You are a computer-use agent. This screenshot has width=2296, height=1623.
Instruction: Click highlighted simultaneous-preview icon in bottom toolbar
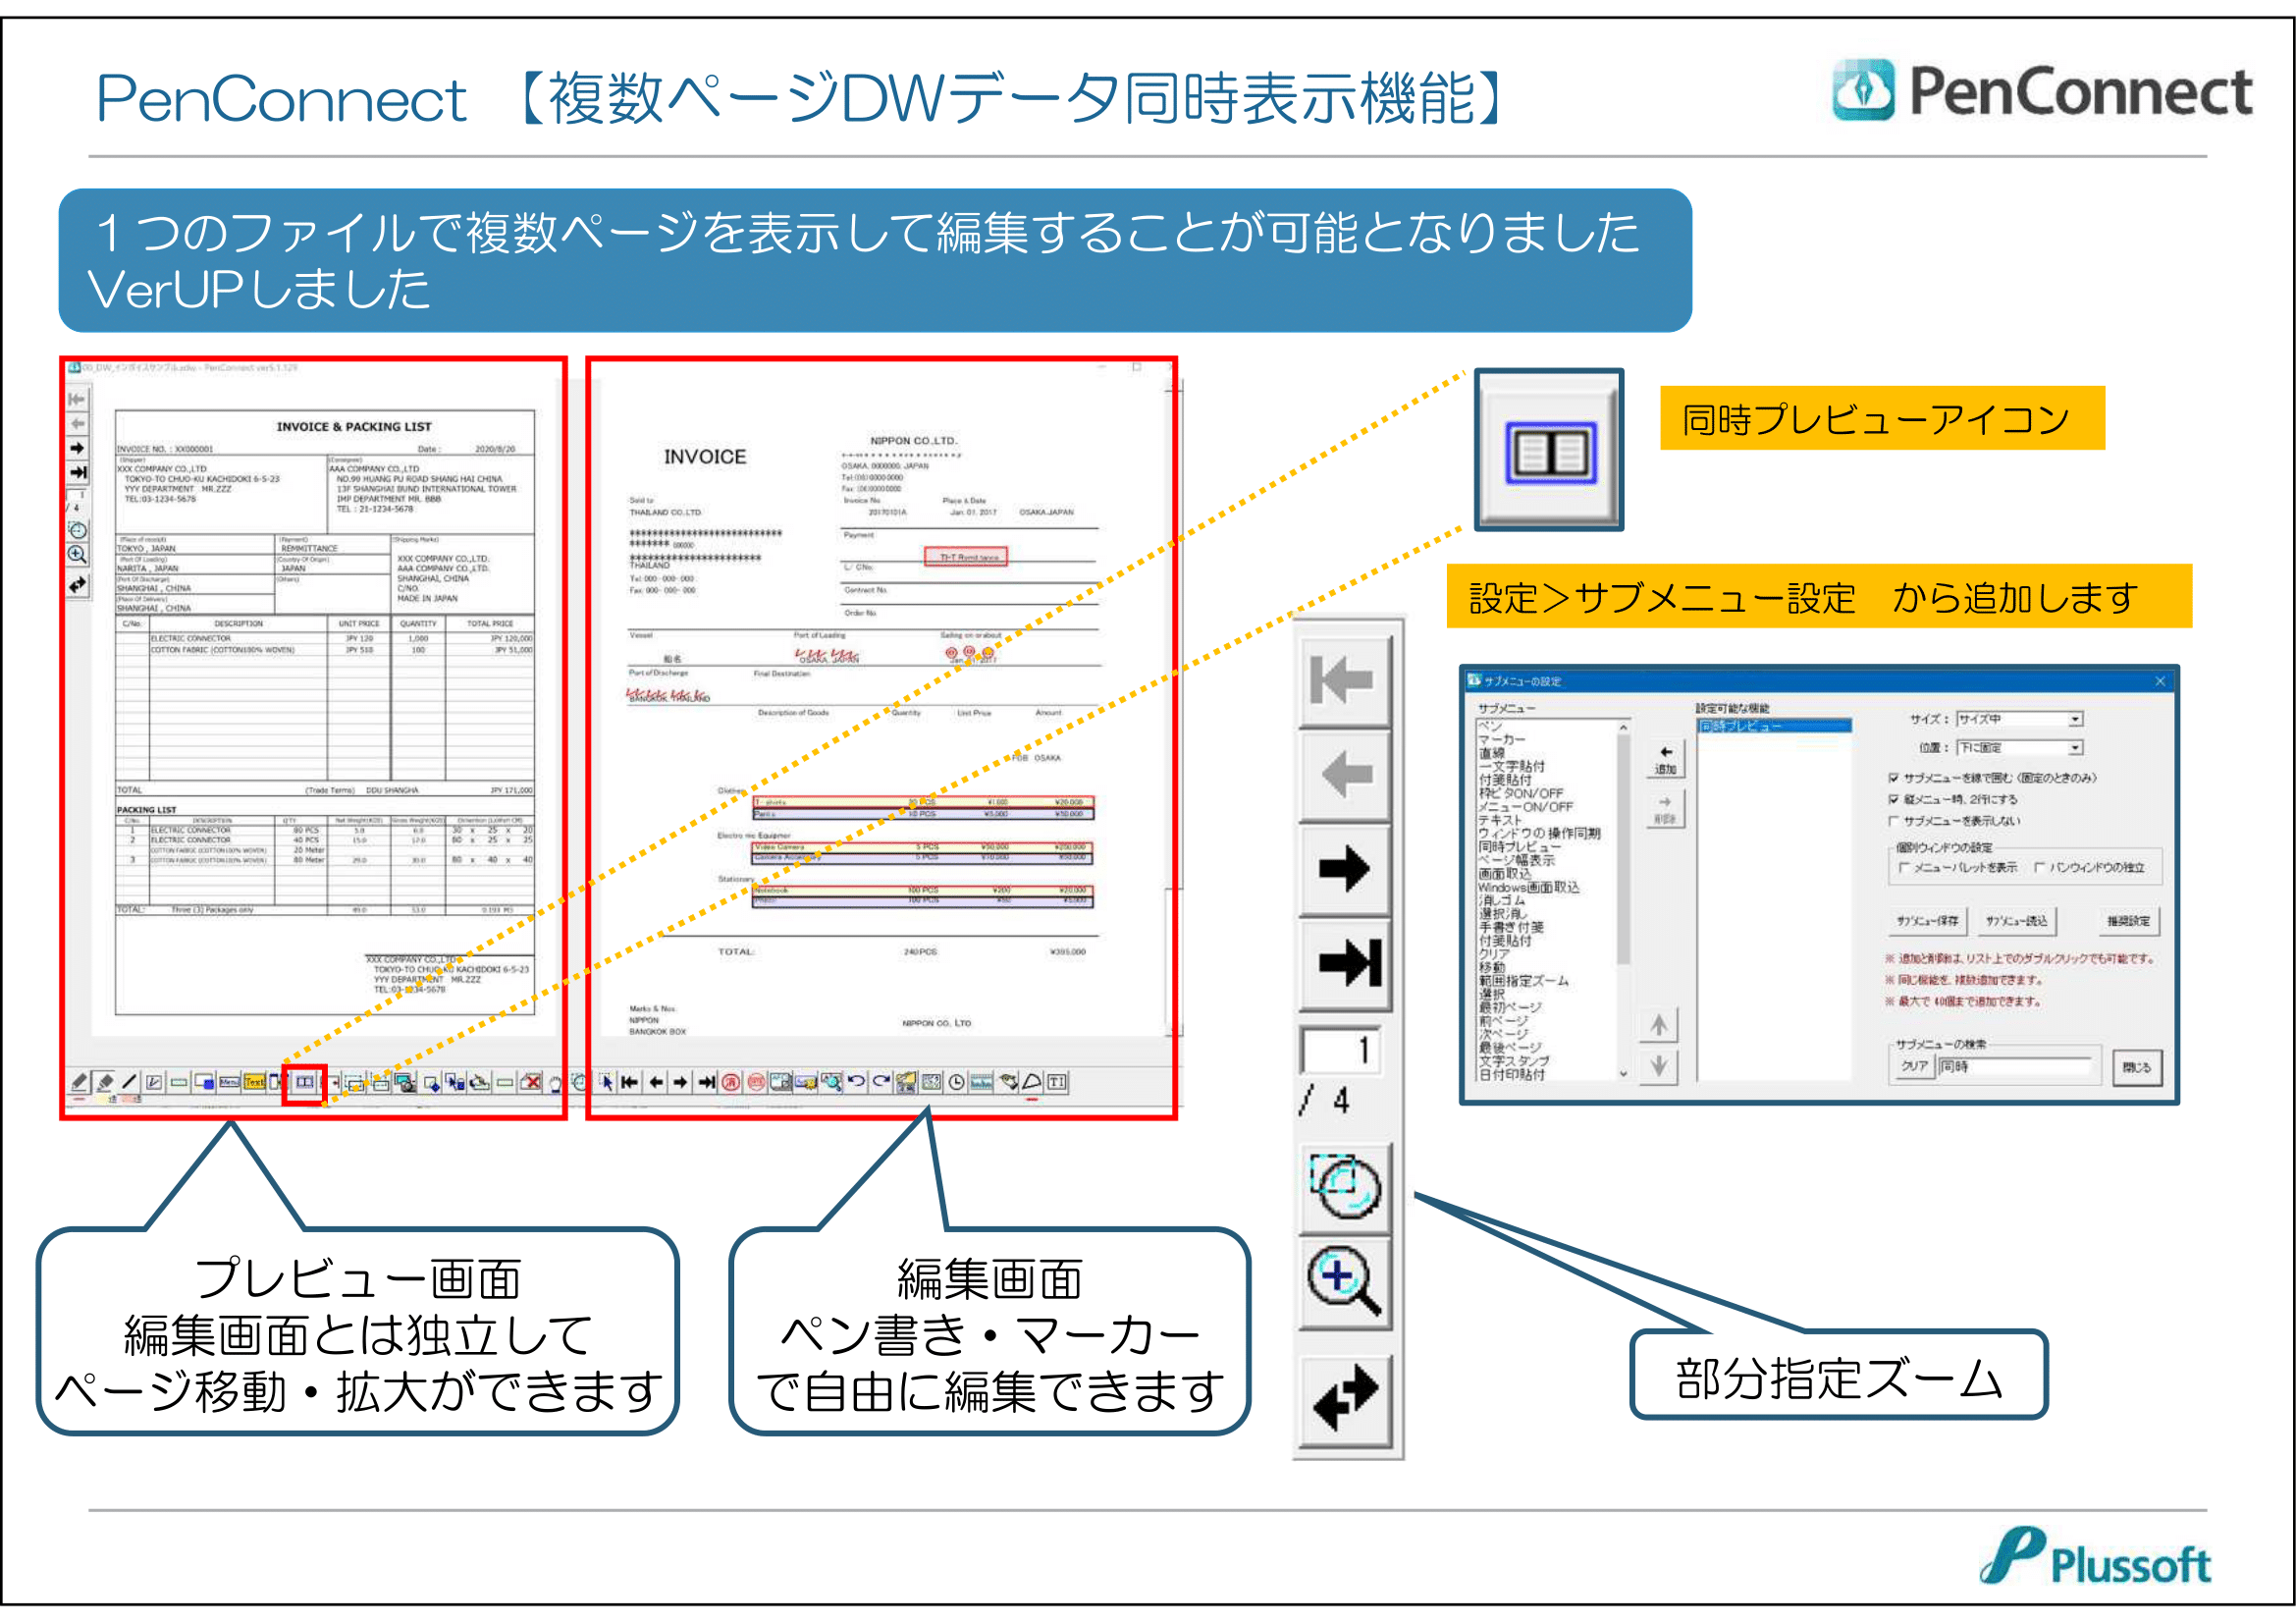coord(304,1082)
